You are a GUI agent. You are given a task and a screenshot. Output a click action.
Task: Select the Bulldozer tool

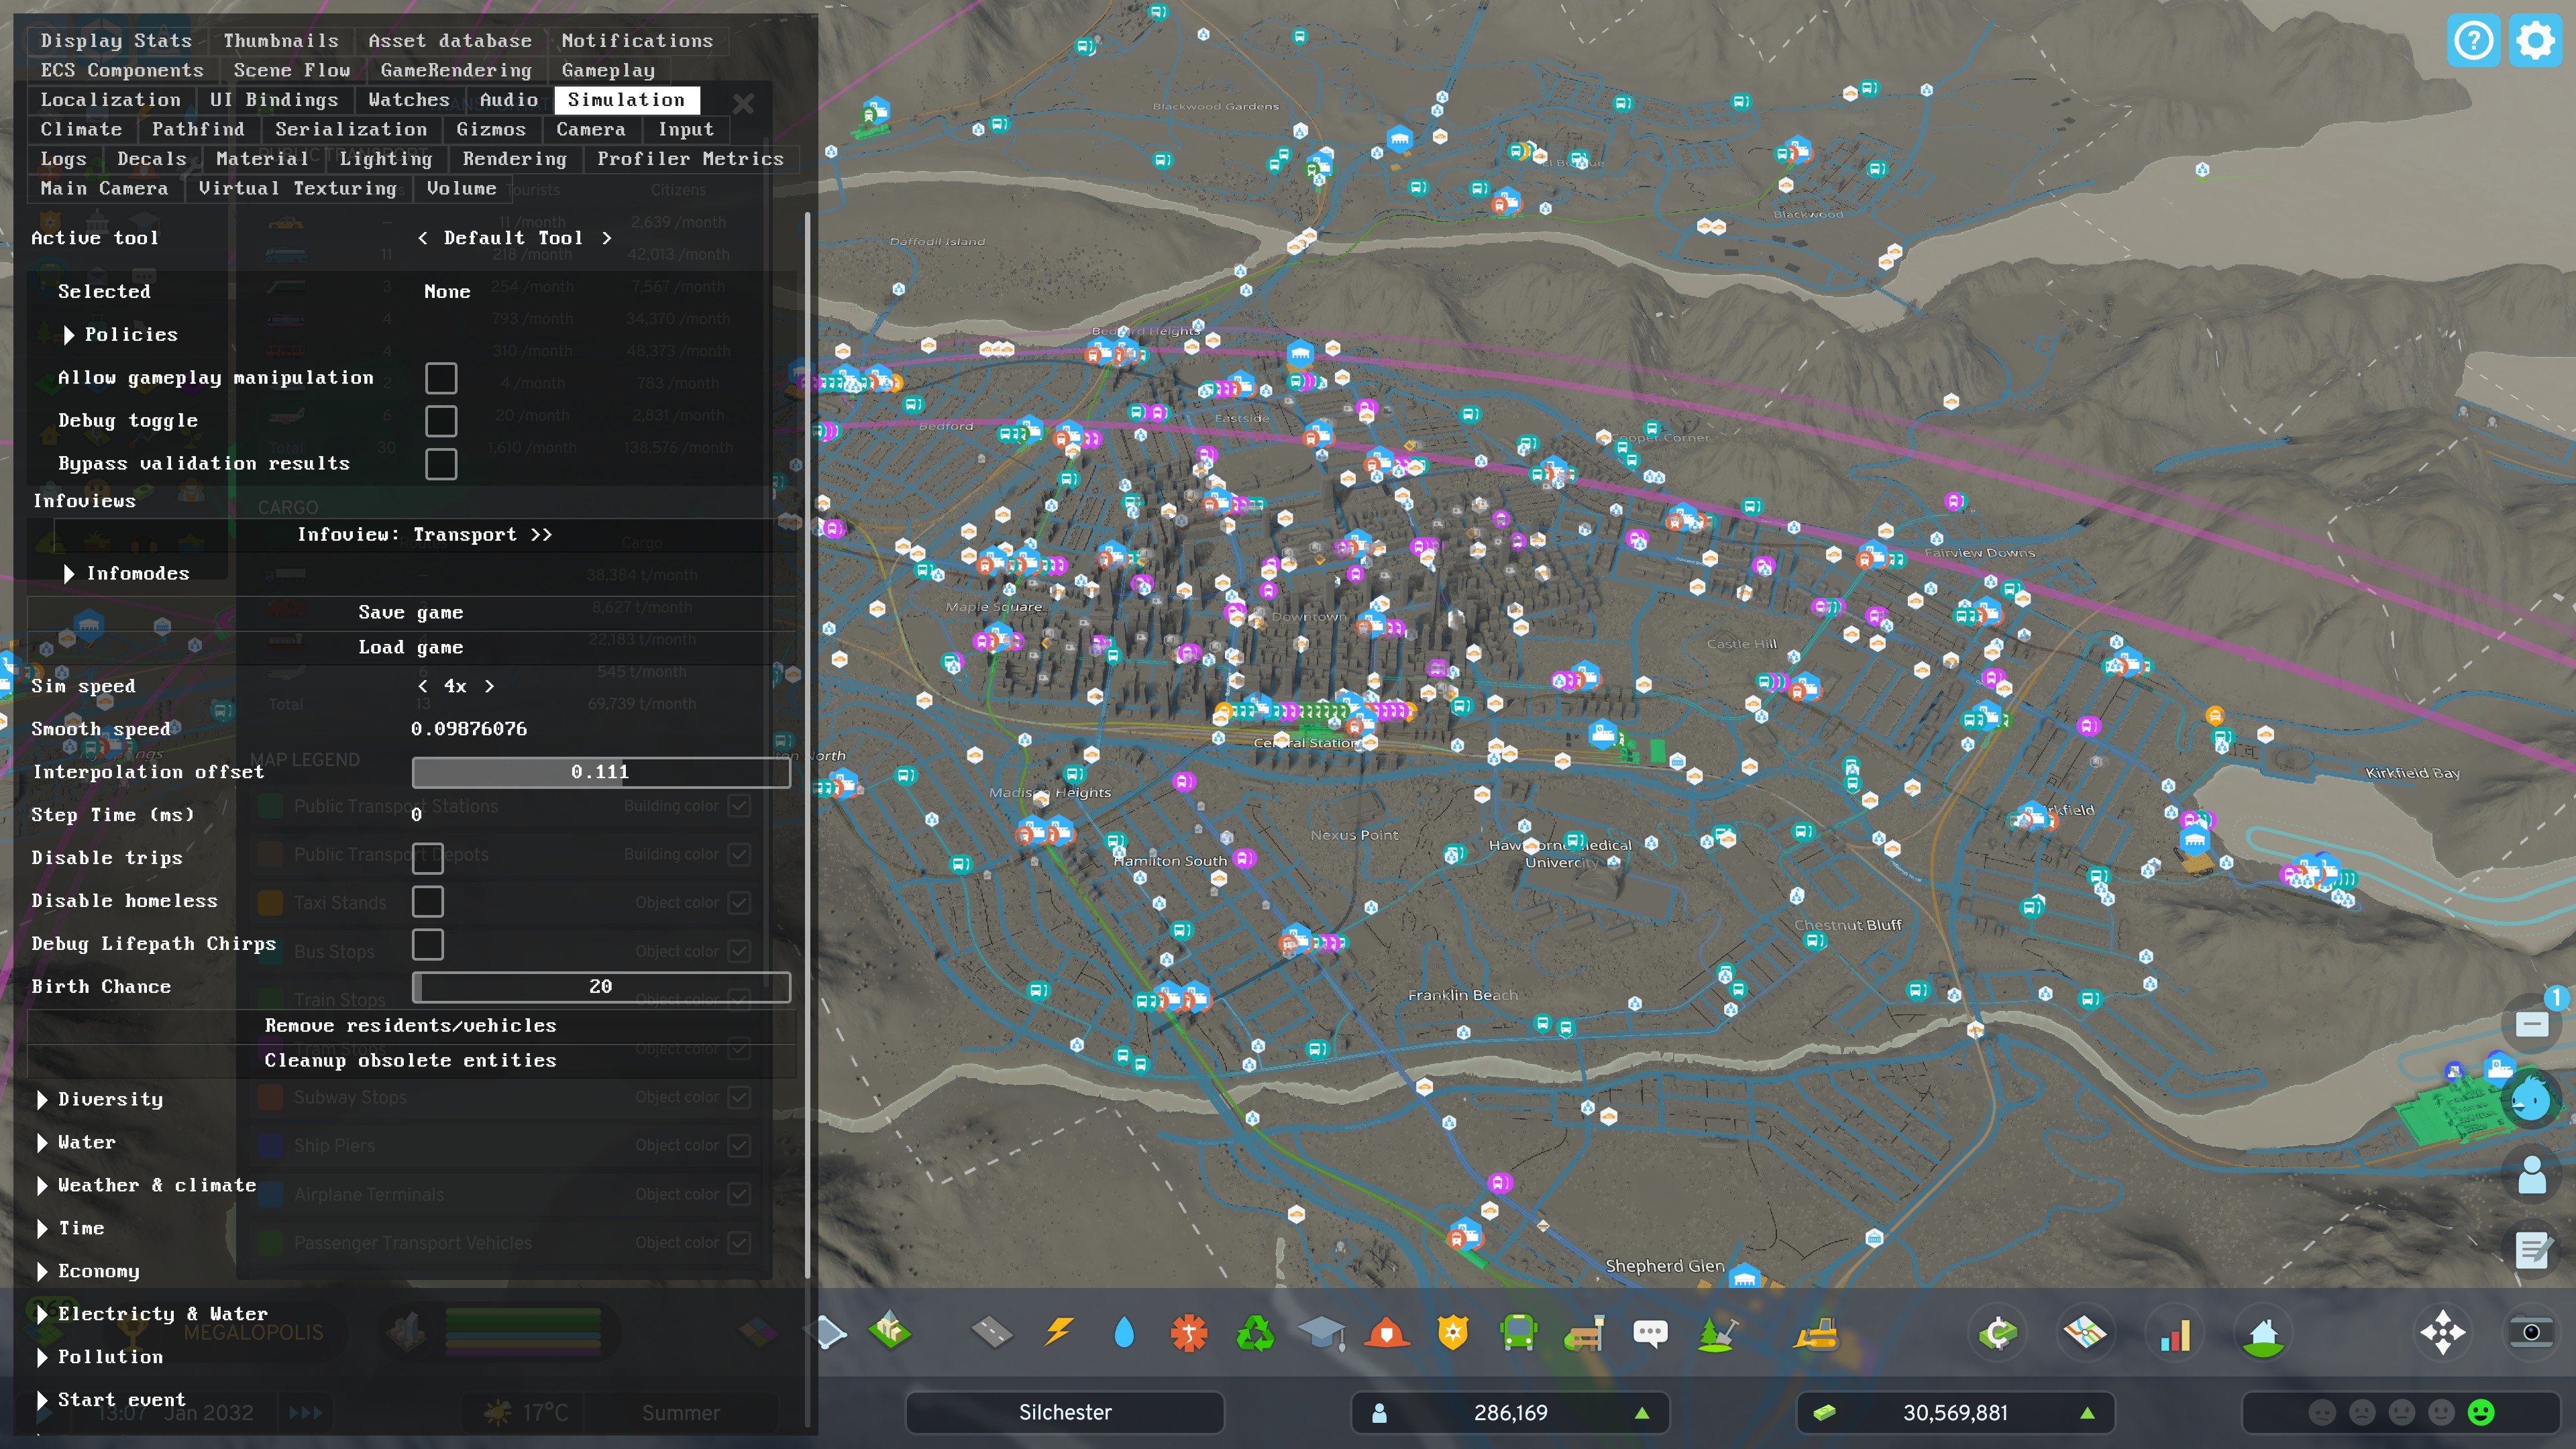point(1815,1332)
